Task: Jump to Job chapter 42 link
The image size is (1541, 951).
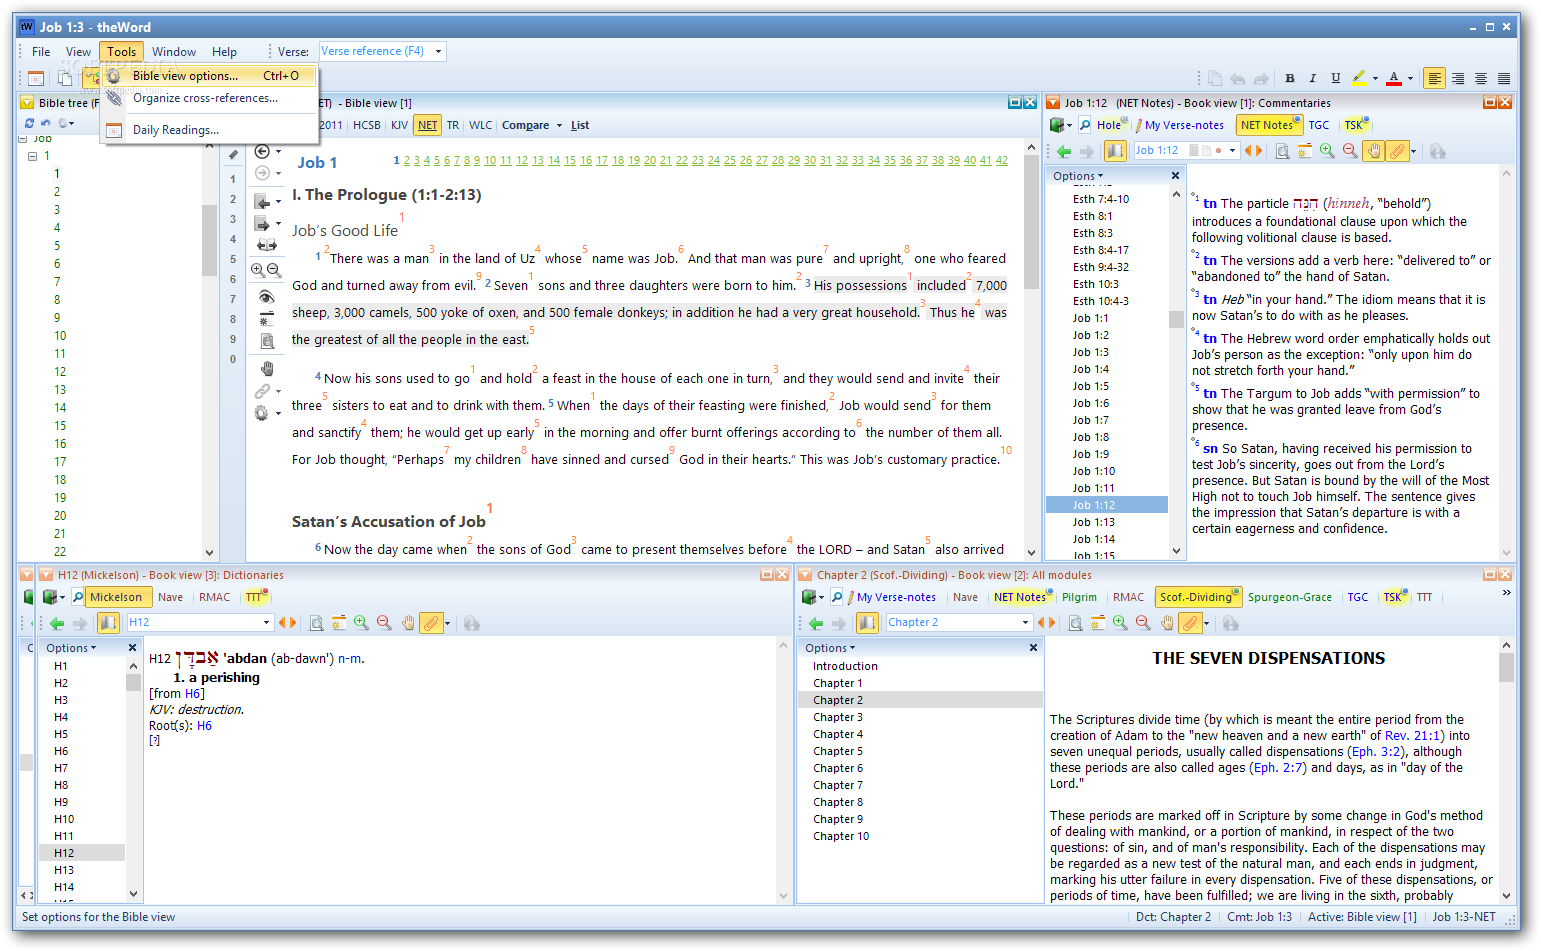Action: click(x=1002, y=160)
